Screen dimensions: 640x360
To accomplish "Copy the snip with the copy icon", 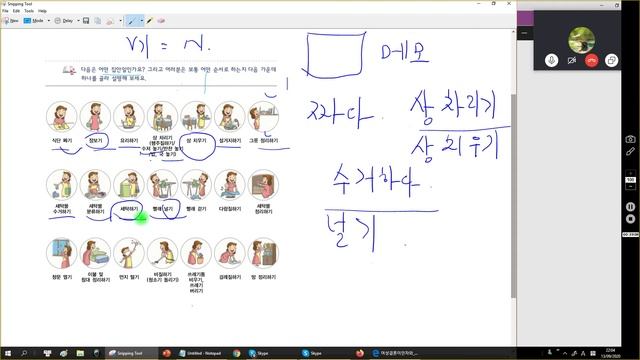I will click(98, 20).
